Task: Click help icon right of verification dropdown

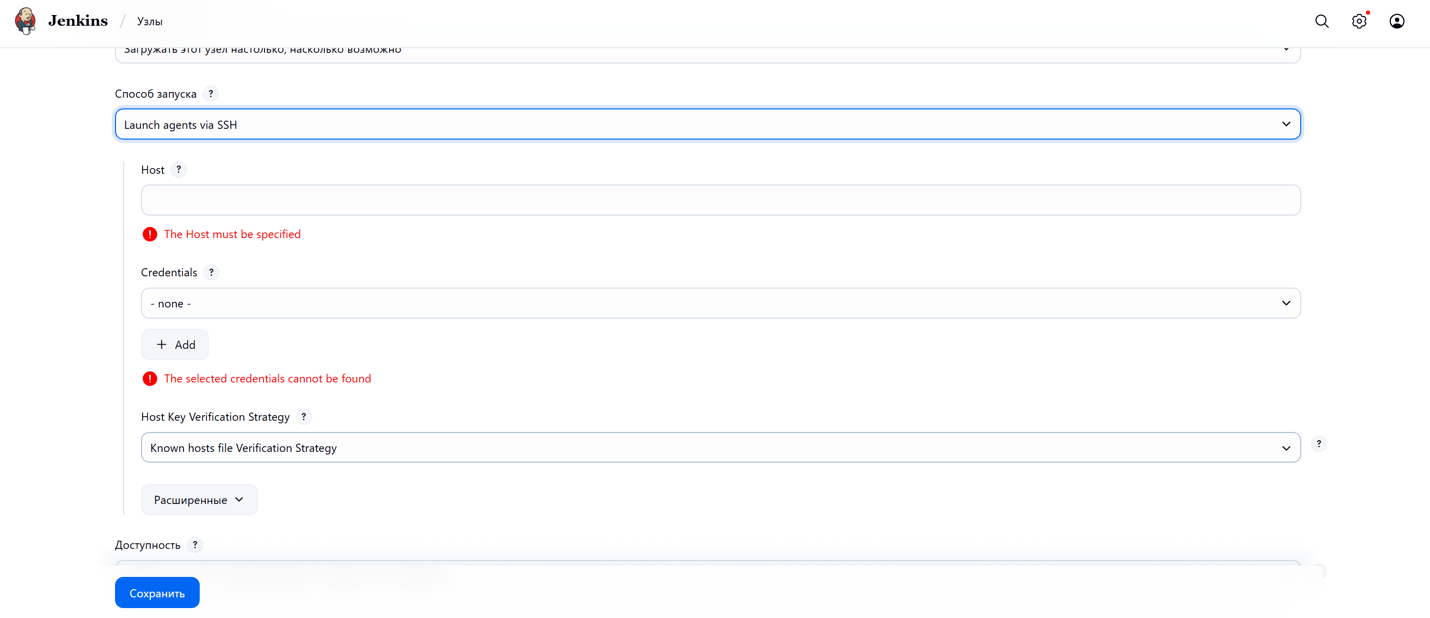Action: pos(1319,444)
